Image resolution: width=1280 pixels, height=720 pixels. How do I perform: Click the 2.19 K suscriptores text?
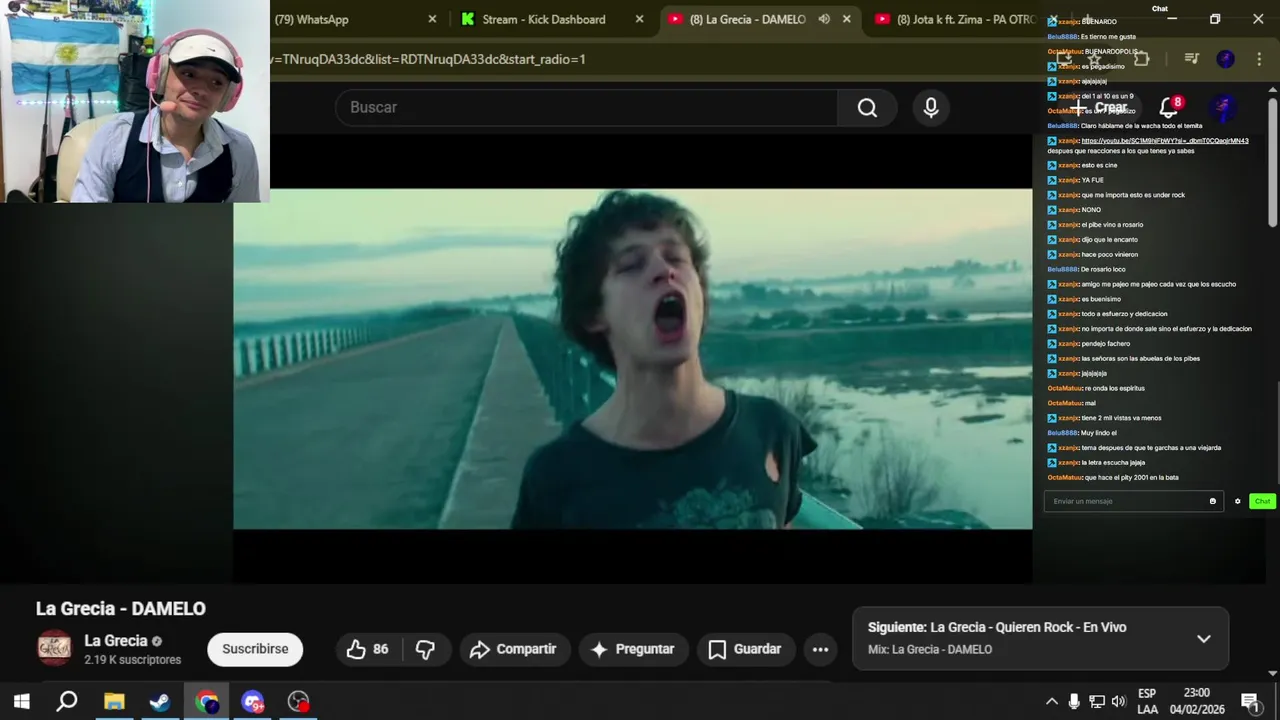tap(133, 660)
